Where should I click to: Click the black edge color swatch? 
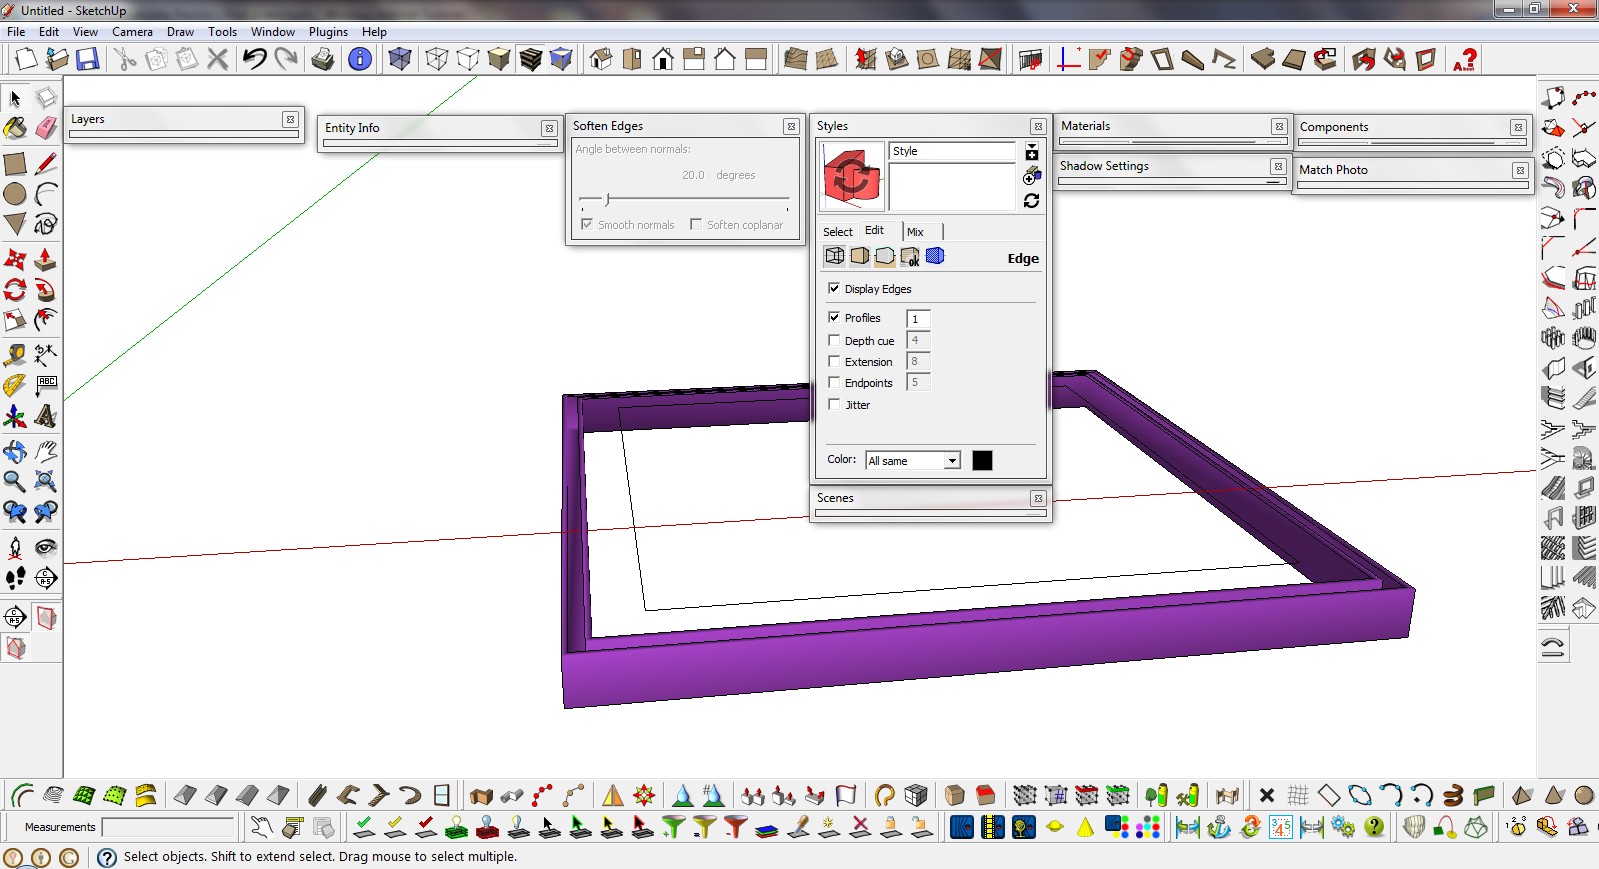tap(982, 460)
